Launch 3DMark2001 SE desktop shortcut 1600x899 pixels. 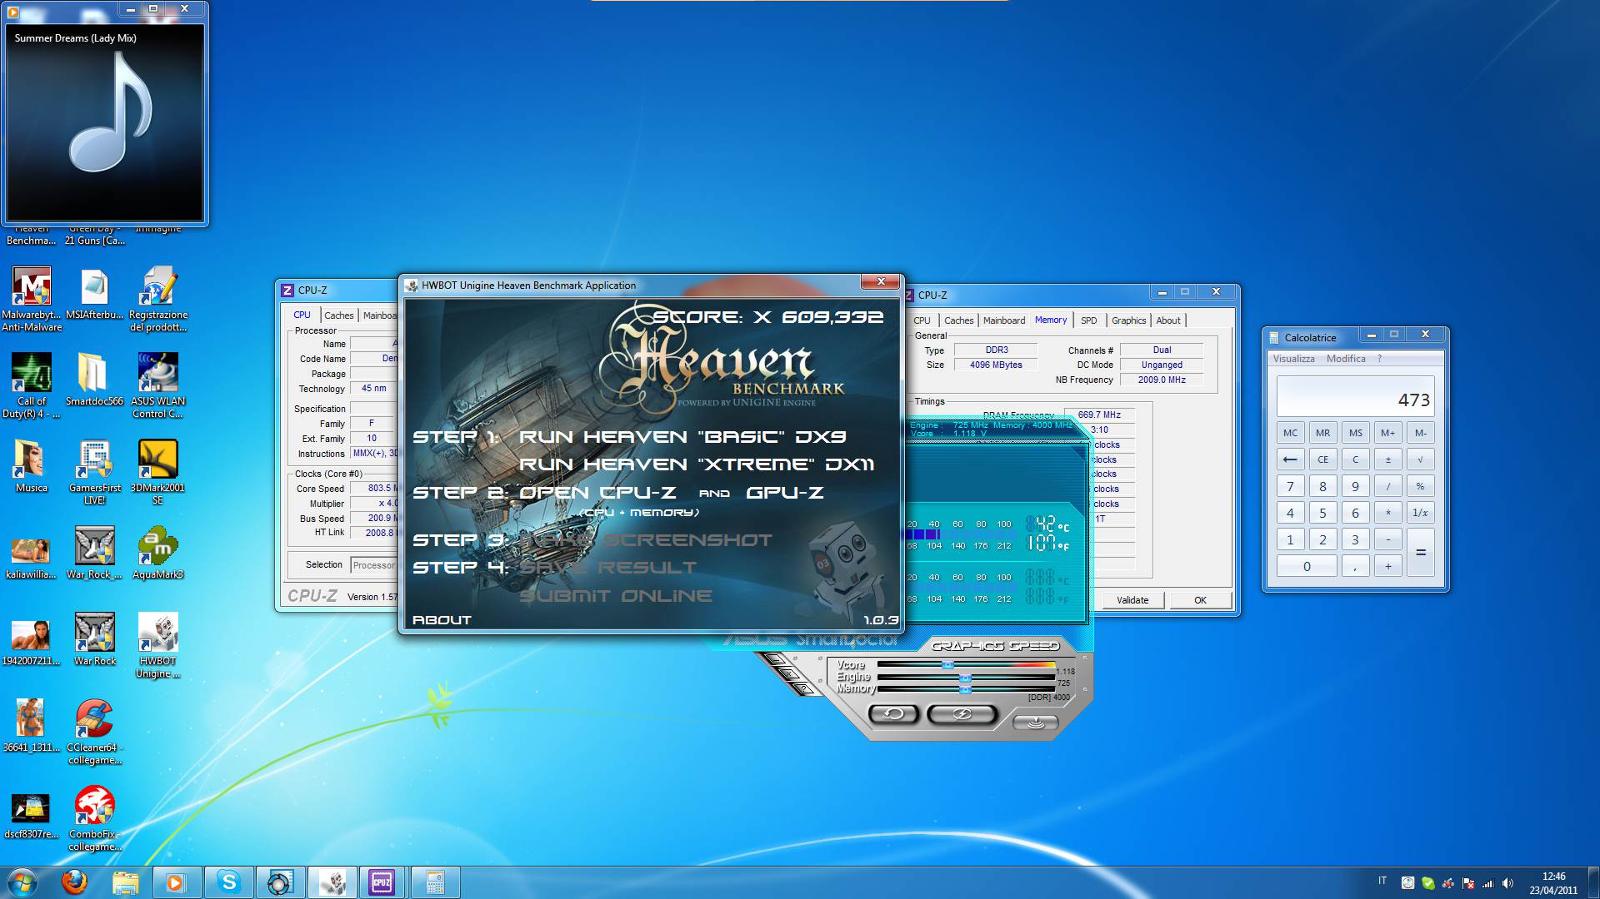click(158, 472)
